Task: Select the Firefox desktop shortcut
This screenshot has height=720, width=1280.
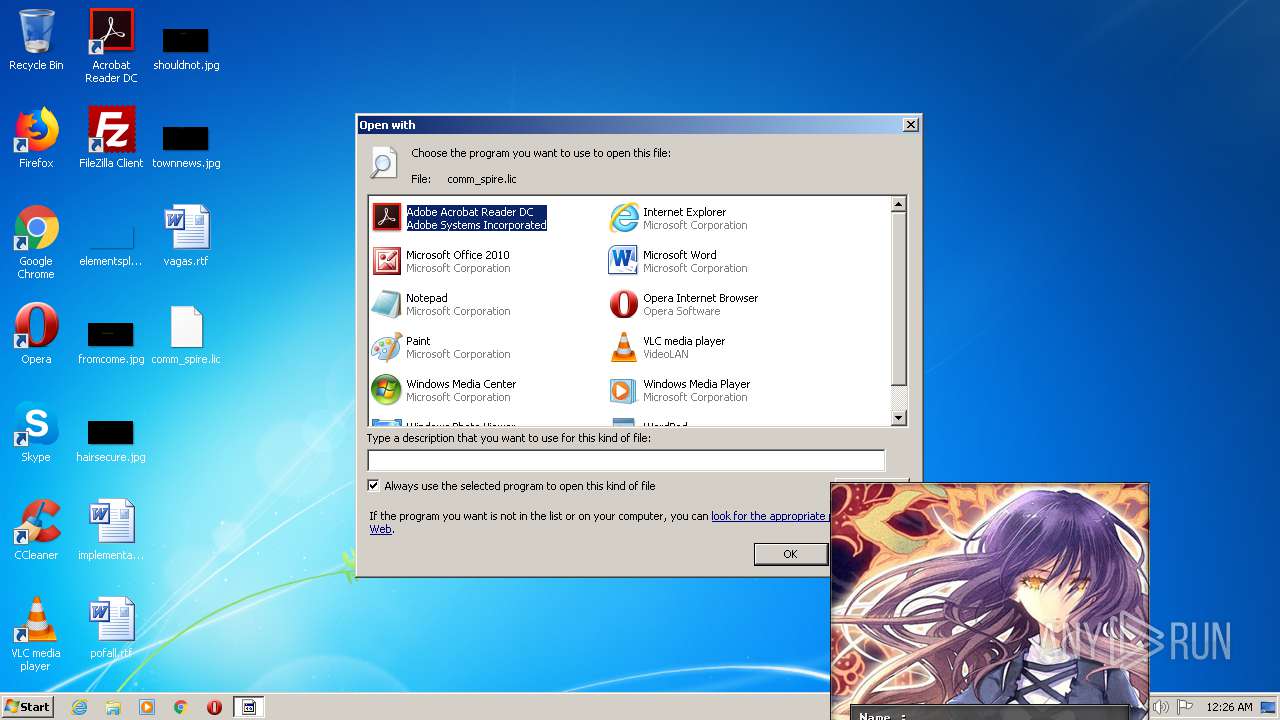Action: [x=36, y=138]
